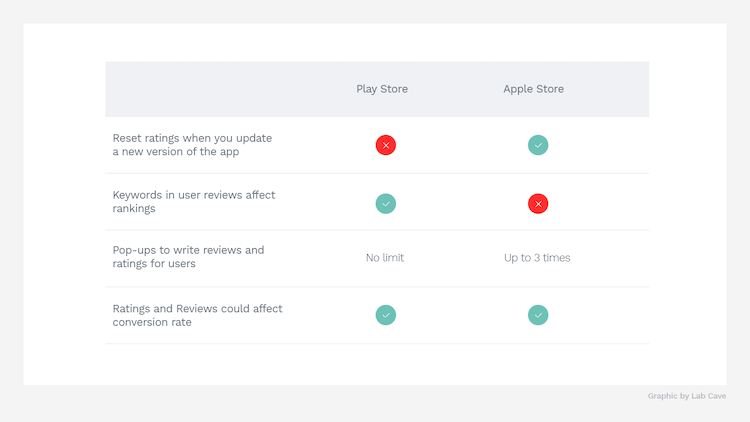
Task: Select 'Ratings and Reviews could affect' row label
Action: 197,309
